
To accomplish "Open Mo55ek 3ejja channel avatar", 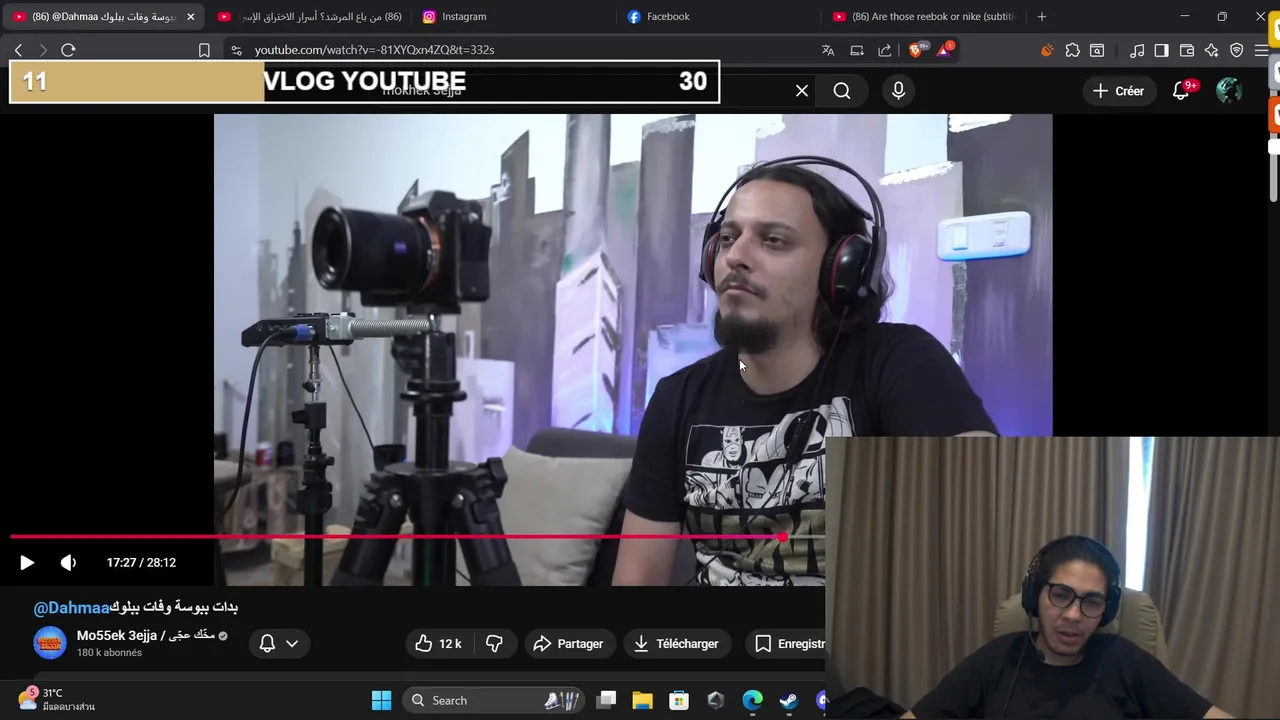I will (50, 643).
